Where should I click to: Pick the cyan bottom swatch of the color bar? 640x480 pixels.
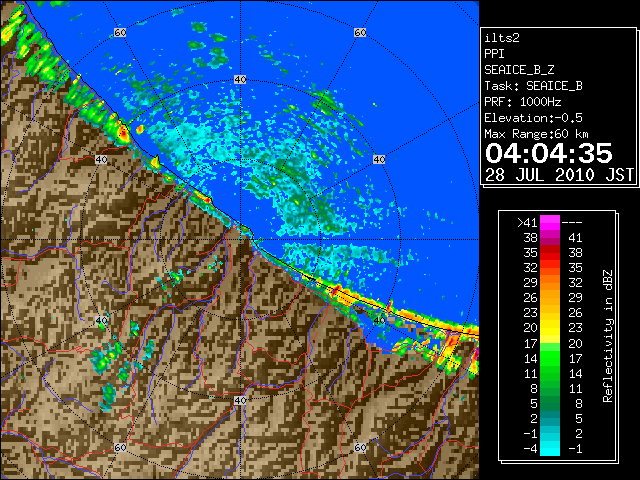(x=550, y=448)
